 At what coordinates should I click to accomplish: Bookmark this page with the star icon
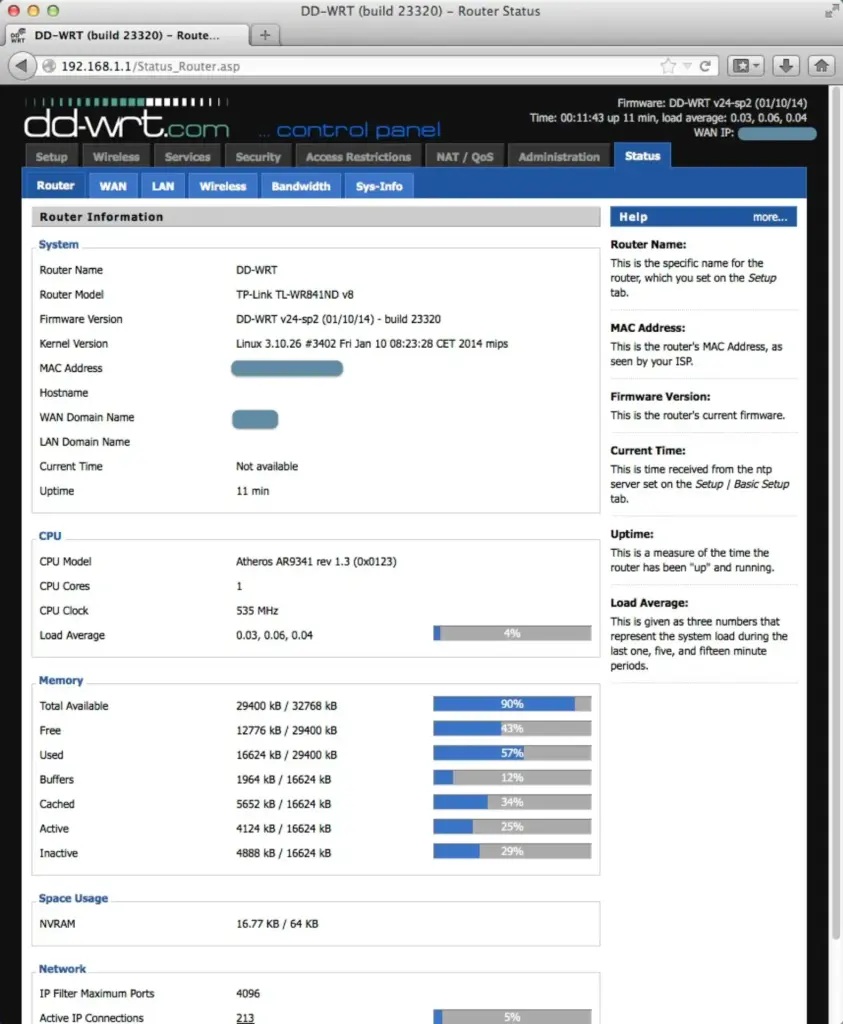(667, 66)
